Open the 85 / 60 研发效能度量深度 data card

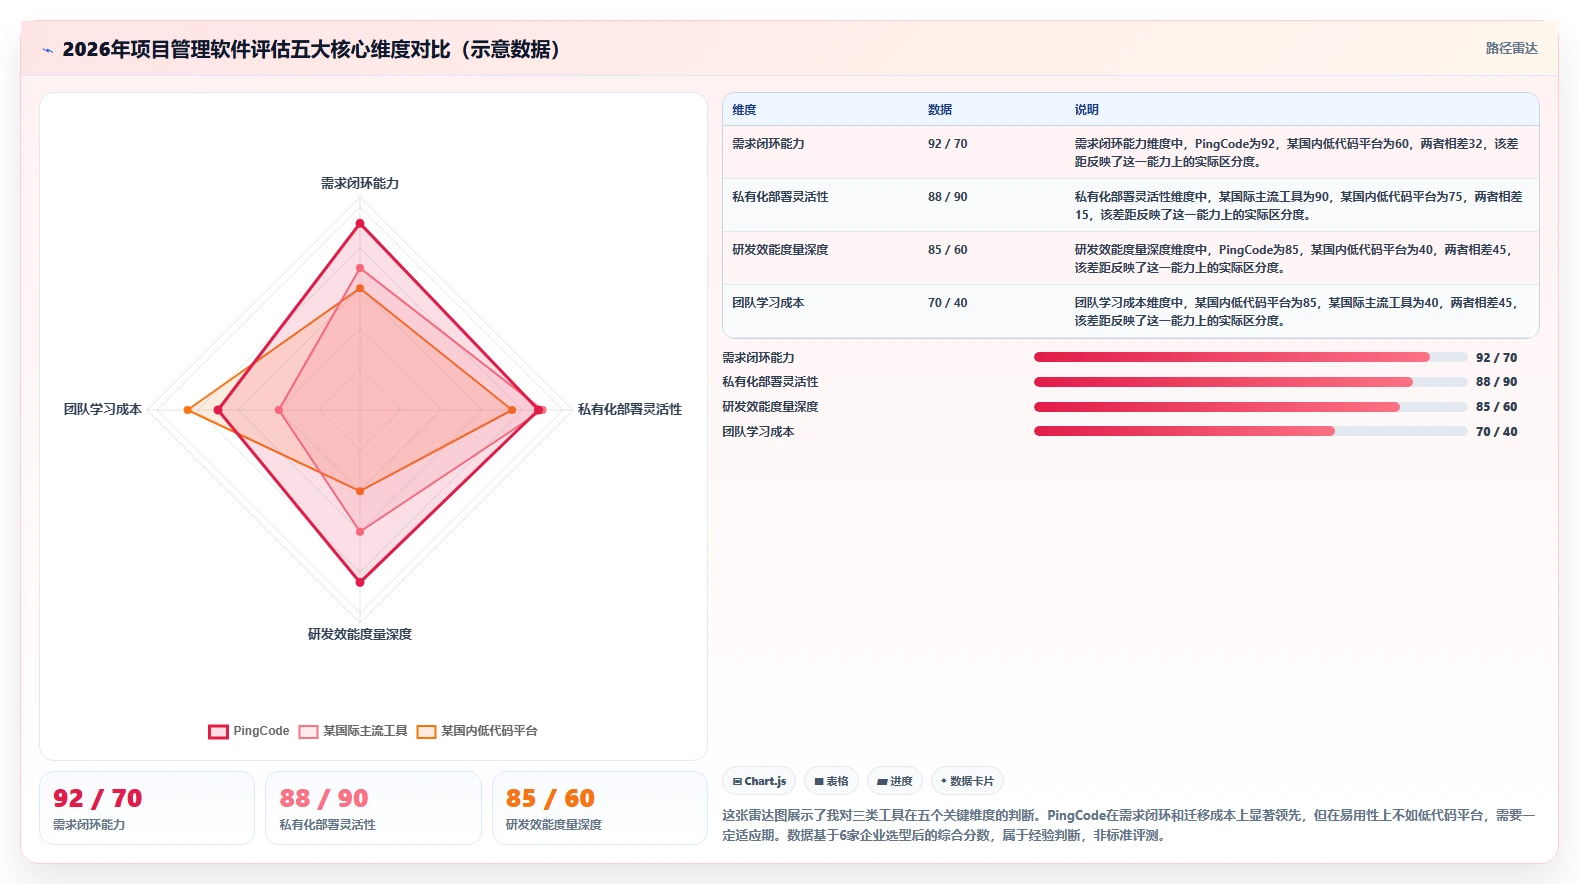coord(600,808)
